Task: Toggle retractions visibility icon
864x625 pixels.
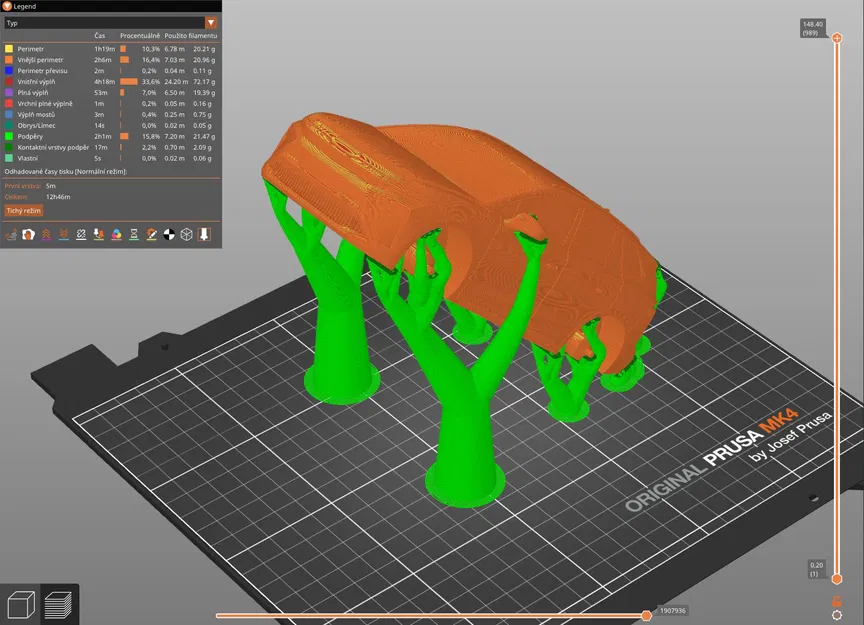Action: tap(46, 235)
